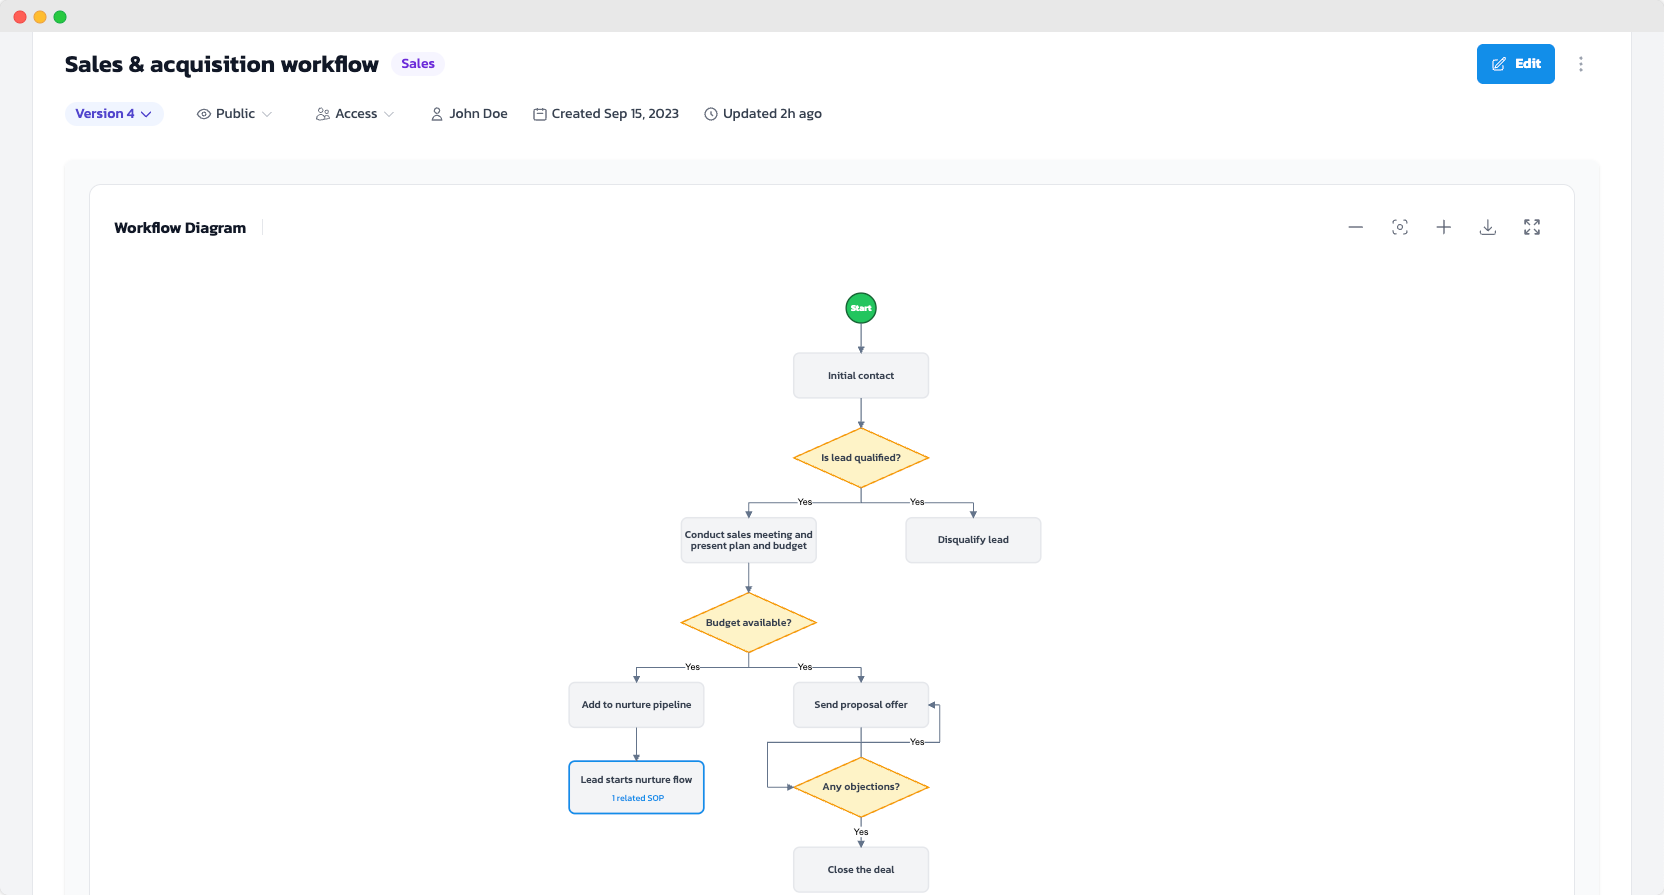Download the workflow diagram
This screenshot has height=895, width=1664.
click(x=1488, y=228)
